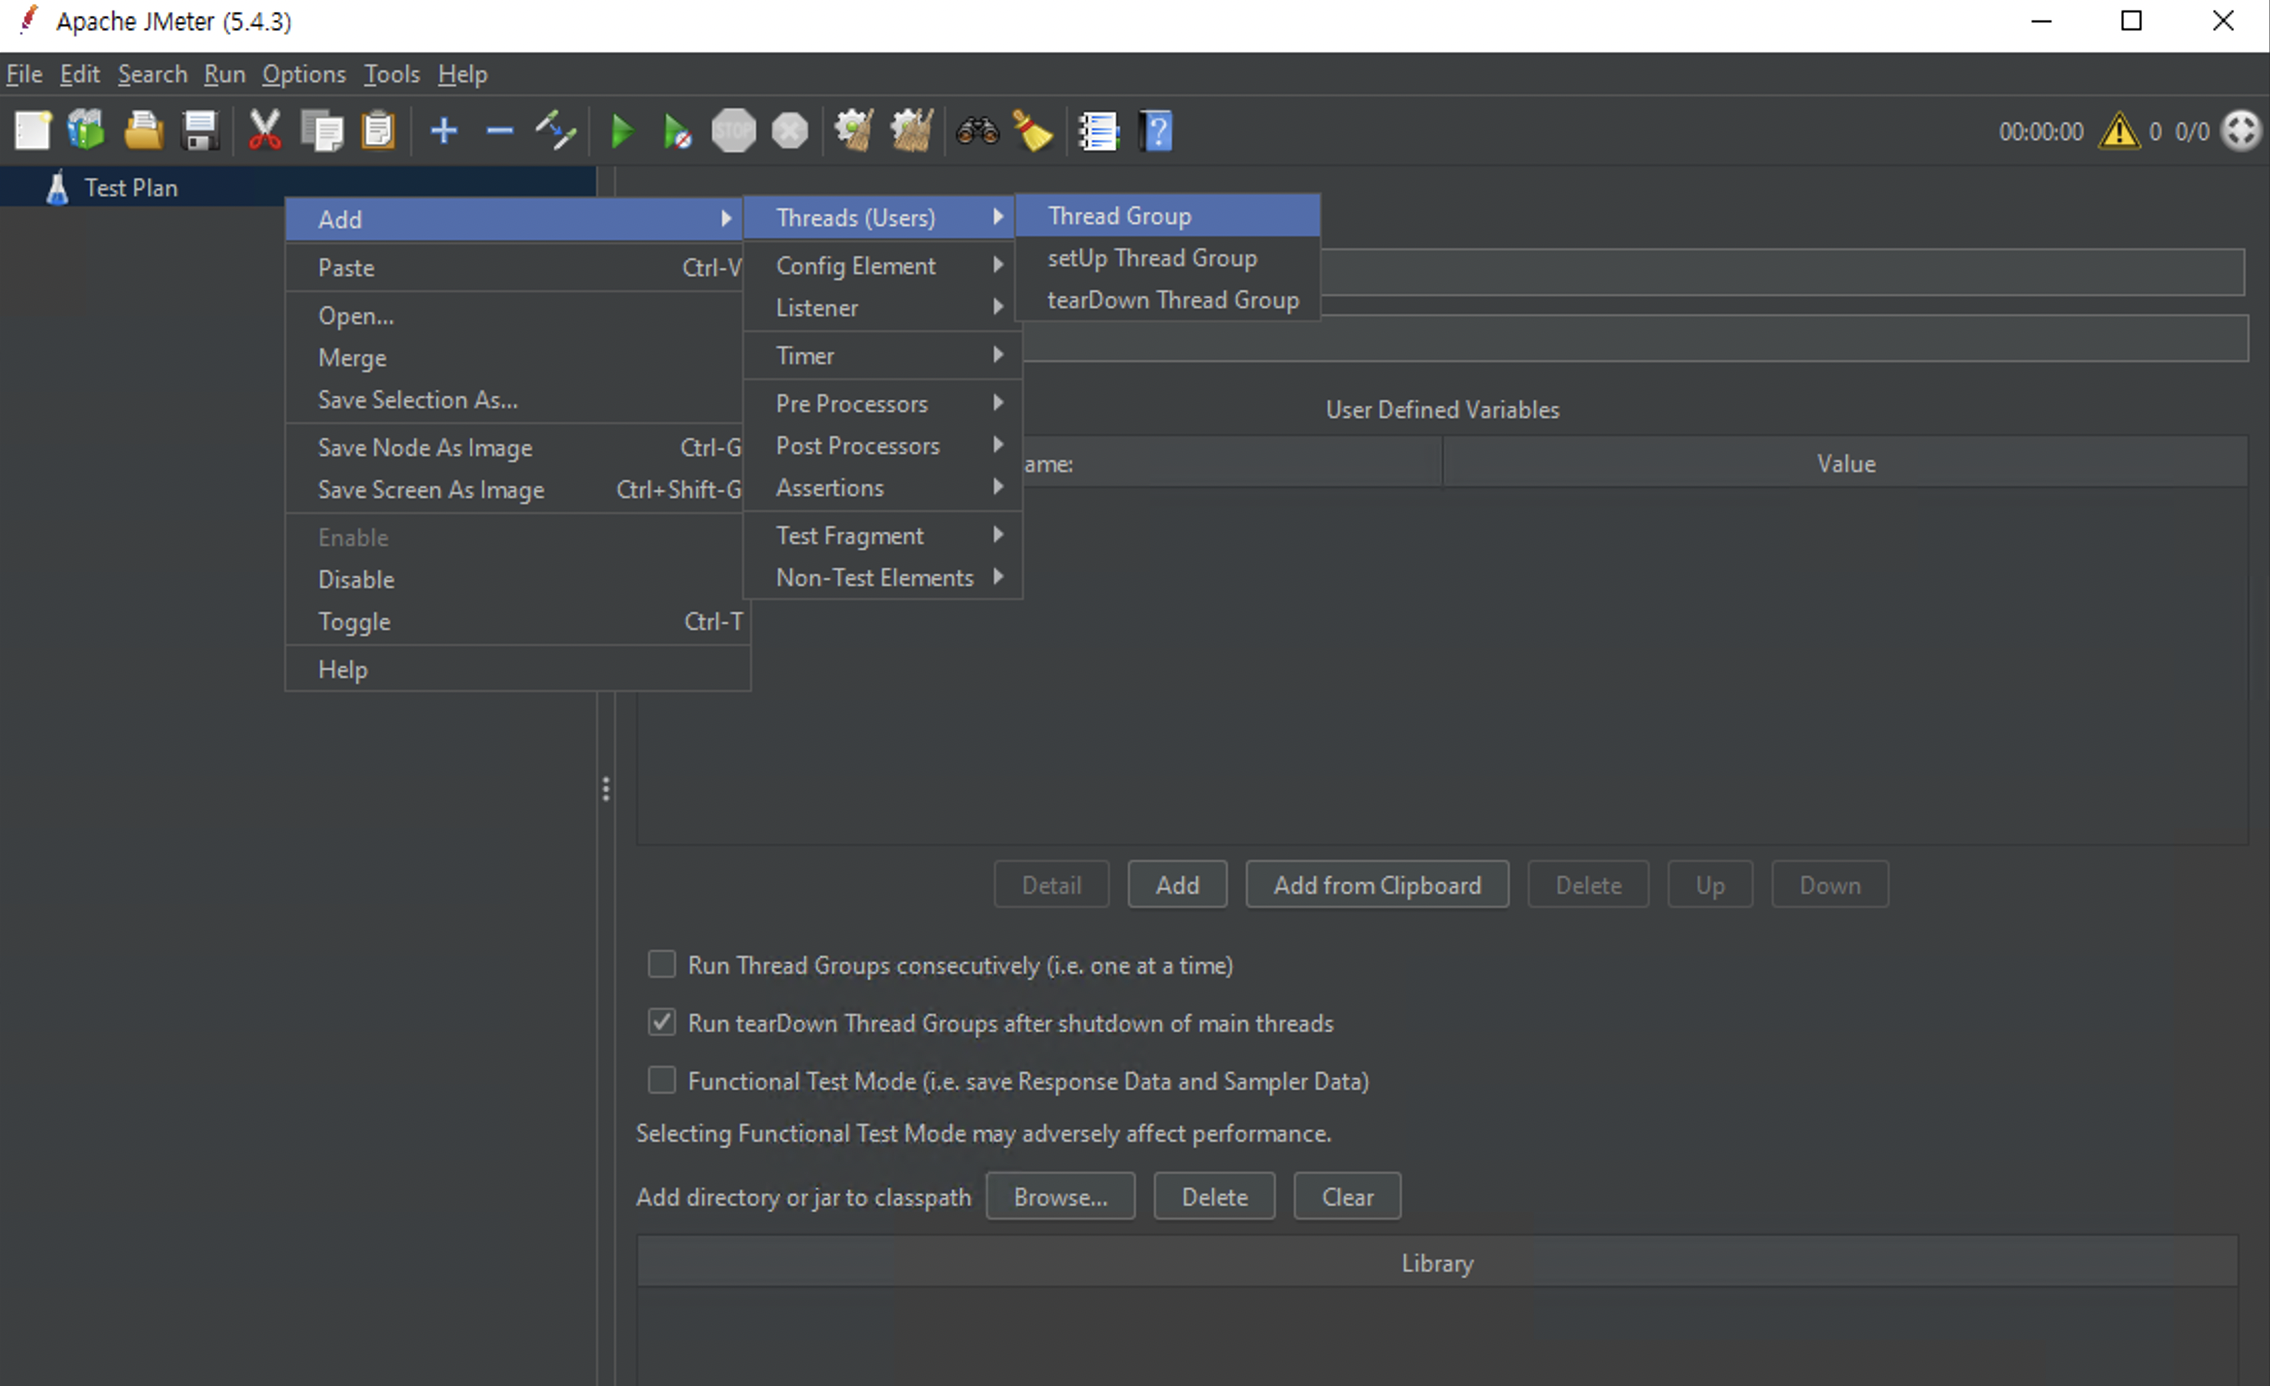The height and width of the screenshot is (1386, 2270).
Task: Expand the Non-Test Elements submenu
Action: (883, 577)
